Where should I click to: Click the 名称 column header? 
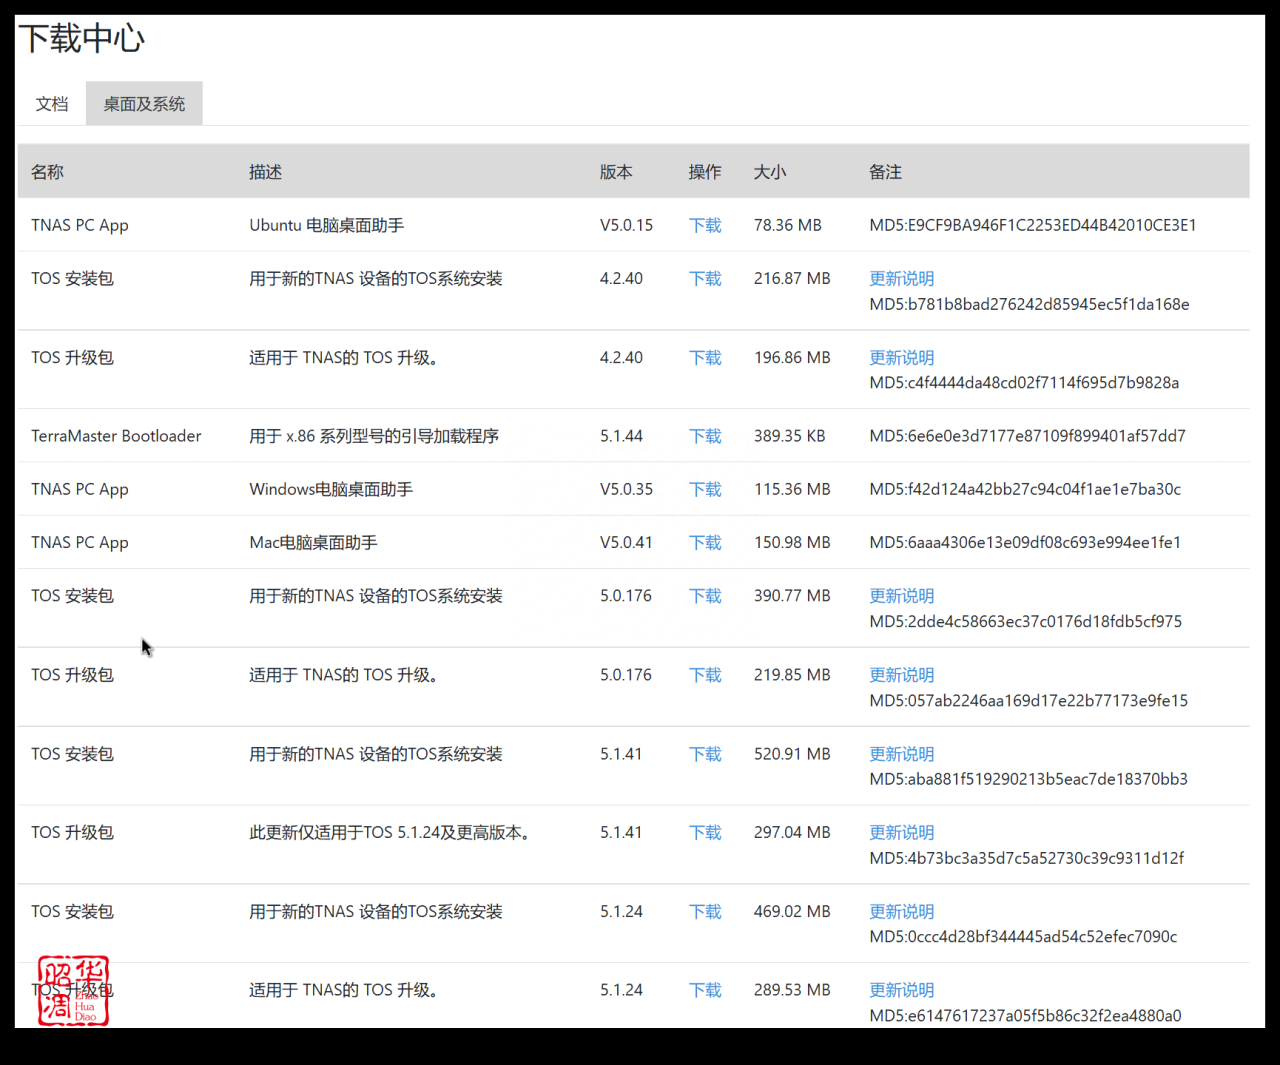47,171
